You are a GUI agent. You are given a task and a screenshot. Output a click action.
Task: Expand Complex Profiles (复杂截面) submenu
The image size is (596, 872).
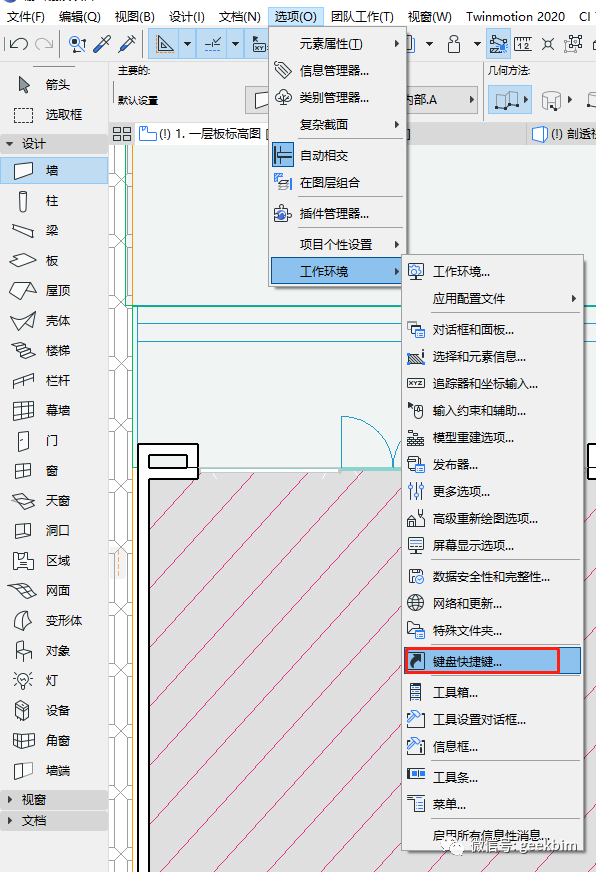coord(337,125)
